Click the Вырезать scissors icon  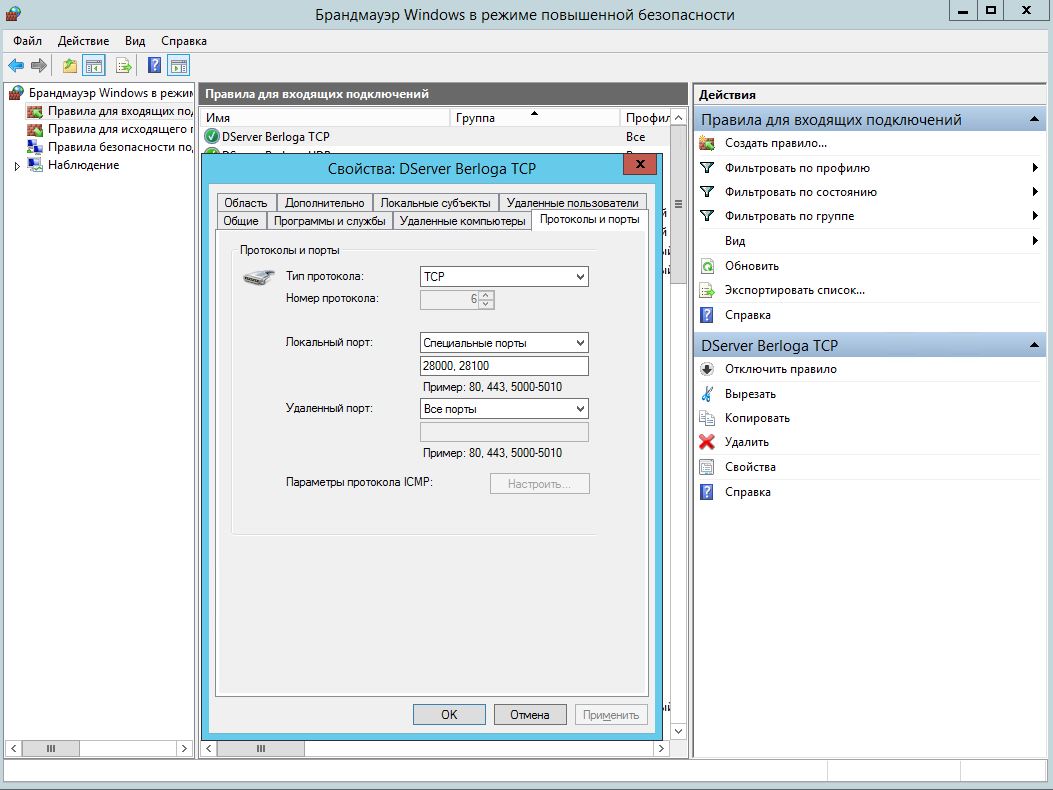706,394
